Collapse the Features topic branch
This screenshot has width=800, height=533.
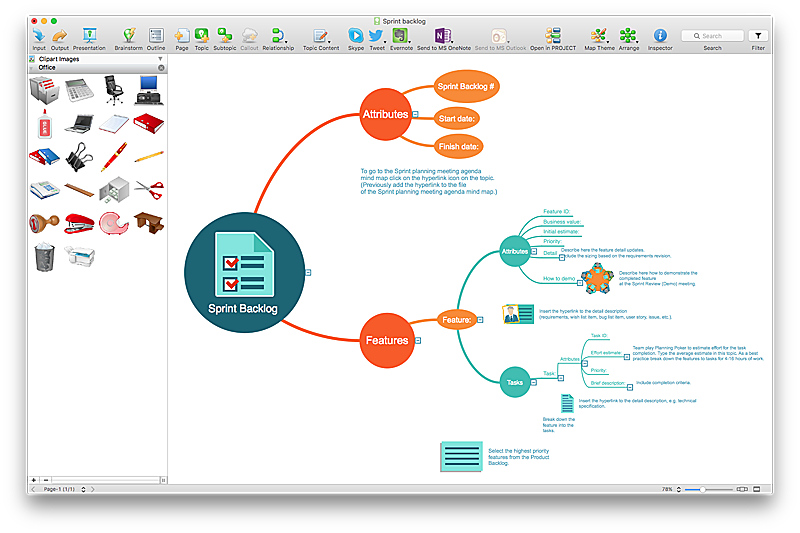click(x=417, y=340)
